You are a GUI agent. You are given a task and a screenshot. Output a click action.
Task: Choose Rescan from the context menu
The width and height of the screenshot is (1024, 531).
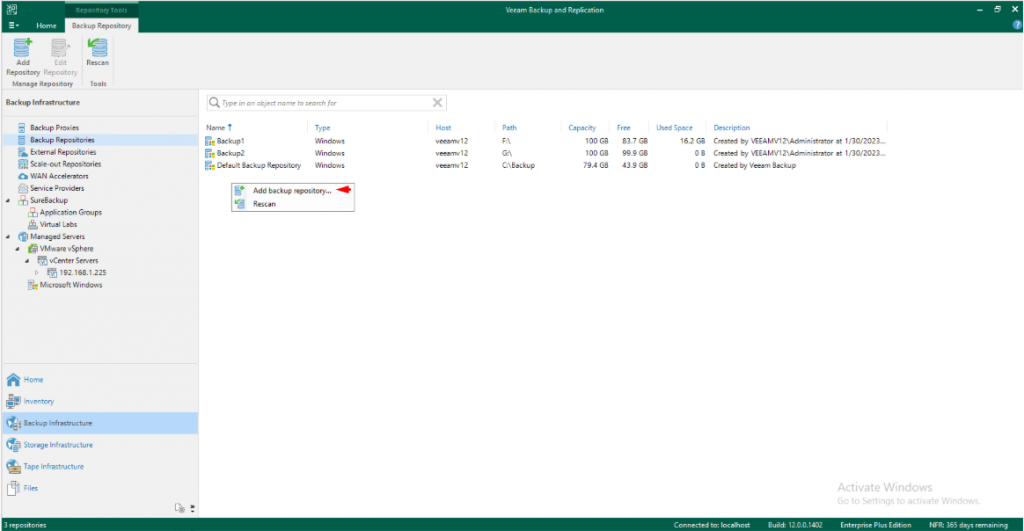264,204
